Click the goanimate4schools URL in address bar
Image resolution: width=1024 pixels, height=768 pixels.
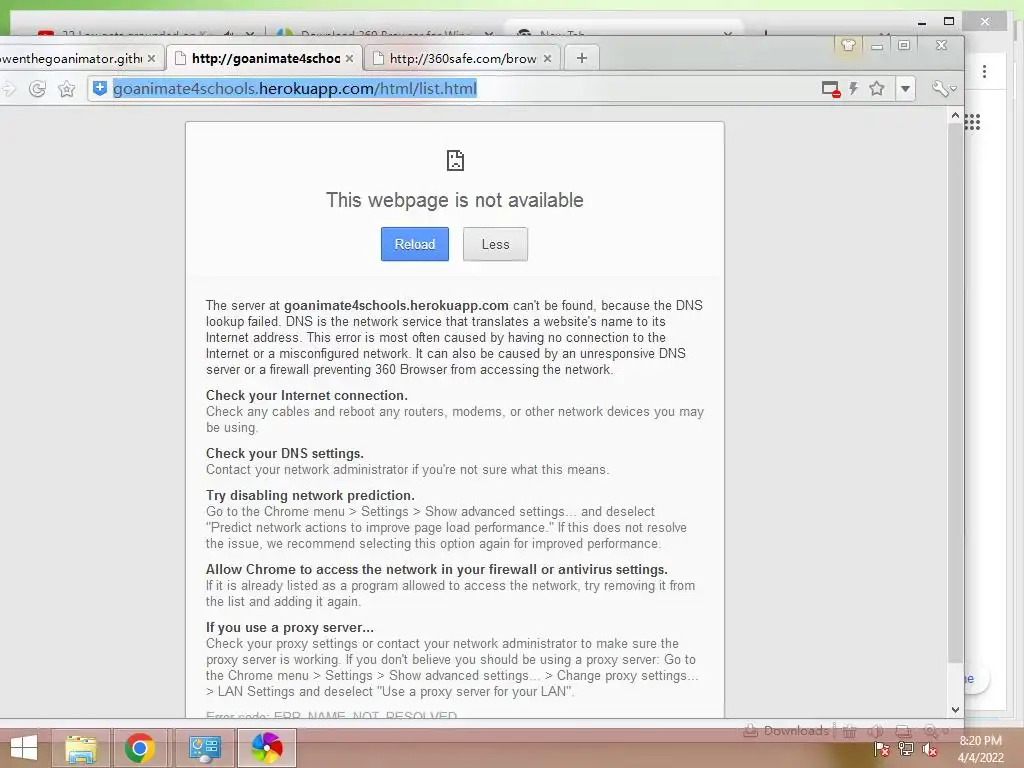295,88
